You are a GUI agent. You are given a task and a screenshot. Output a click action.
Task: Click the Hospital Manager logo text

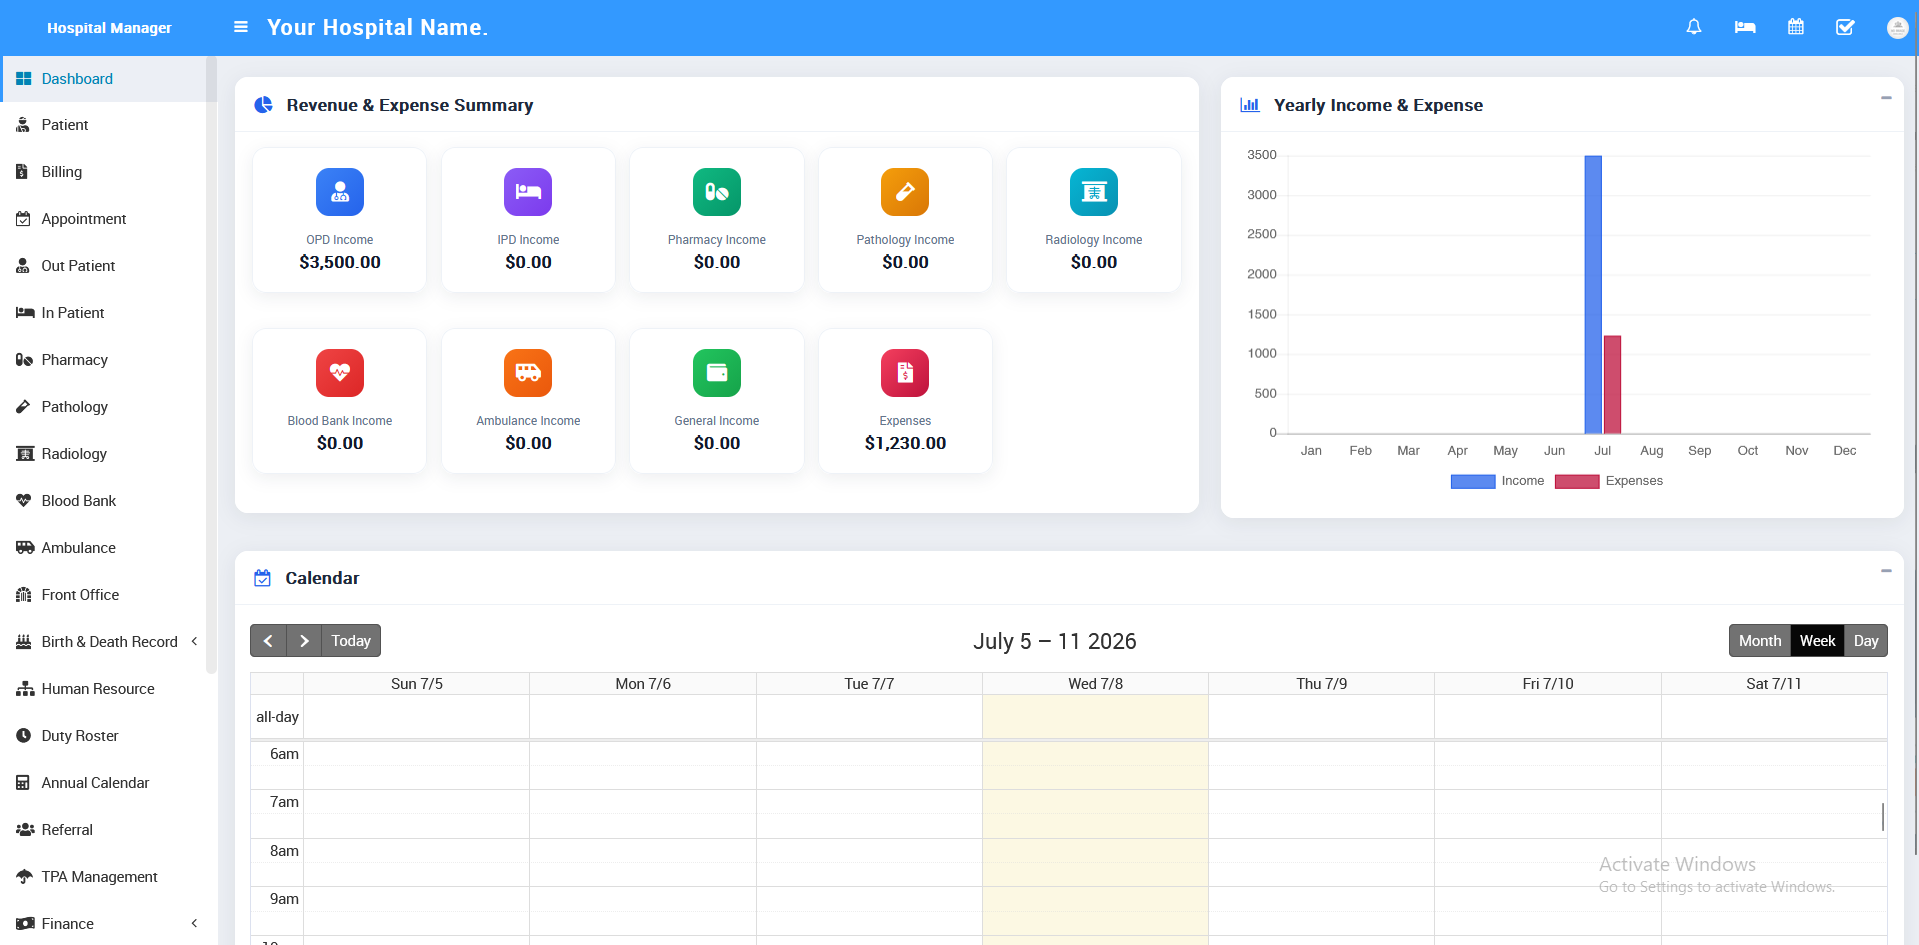(x=109, y=28)
